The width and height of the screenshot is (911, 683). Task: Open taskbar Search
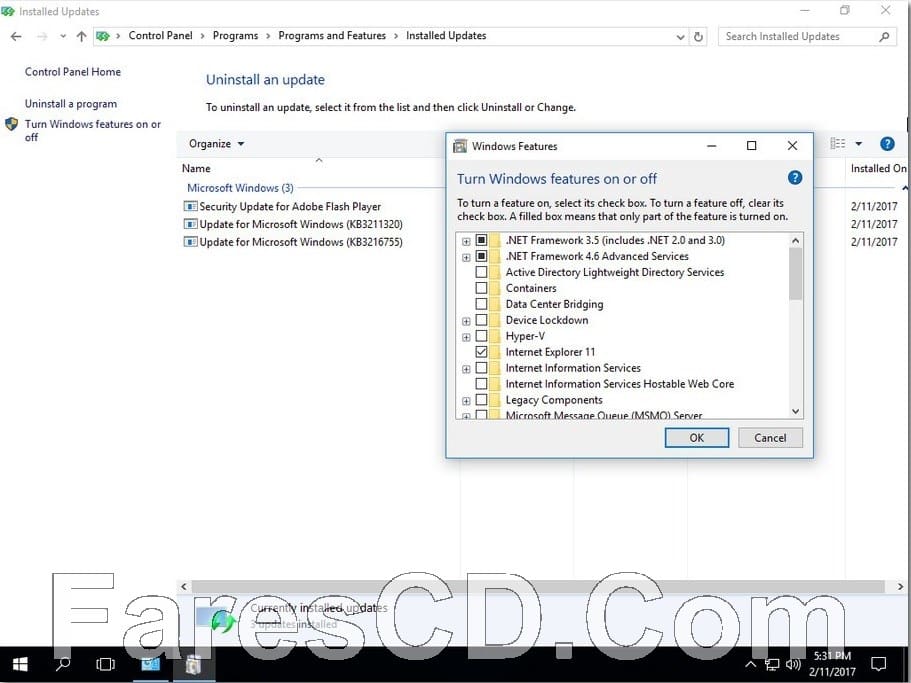pyautogui.click(x=63, y=664)
